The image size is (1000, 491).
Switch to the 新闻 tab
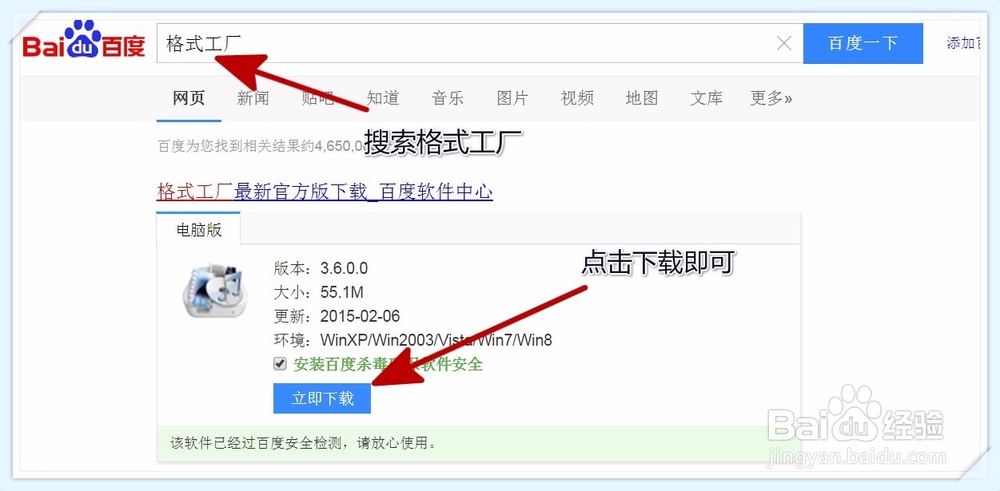point(253,98)
